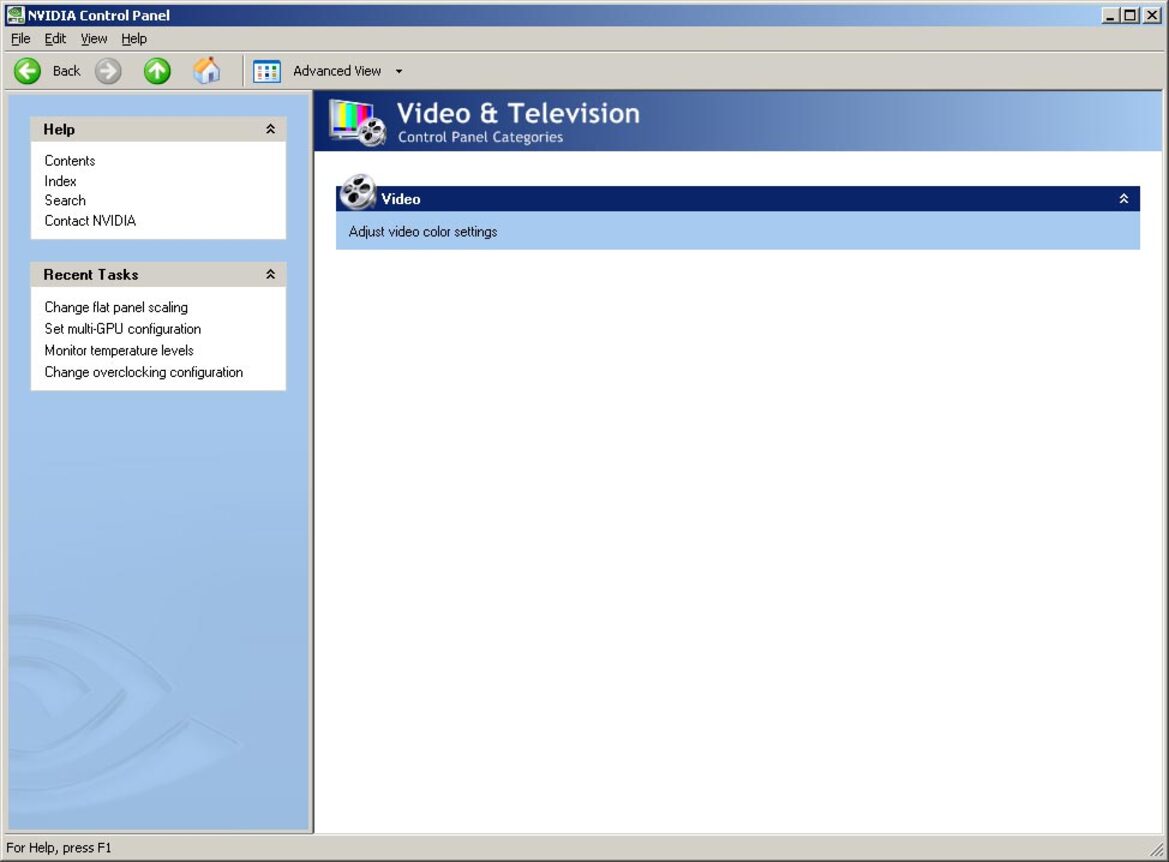
Task: Click the Recent Tasks heading
Action: point(91,274)
